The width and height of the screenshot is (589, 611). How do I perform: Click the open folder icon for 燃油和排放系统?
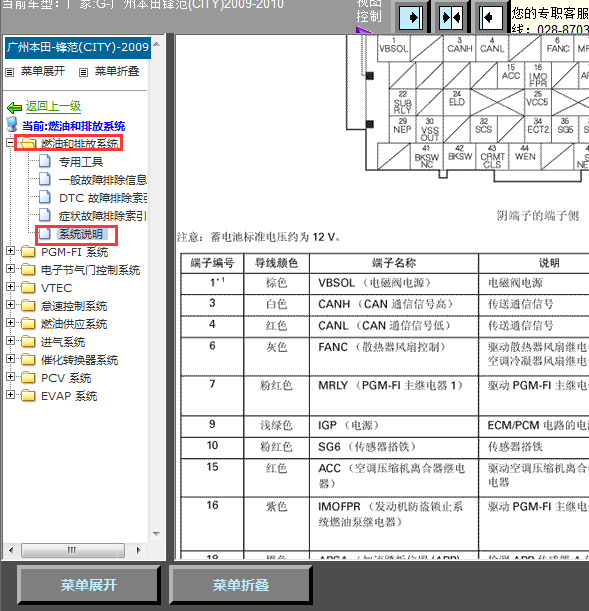28,143
